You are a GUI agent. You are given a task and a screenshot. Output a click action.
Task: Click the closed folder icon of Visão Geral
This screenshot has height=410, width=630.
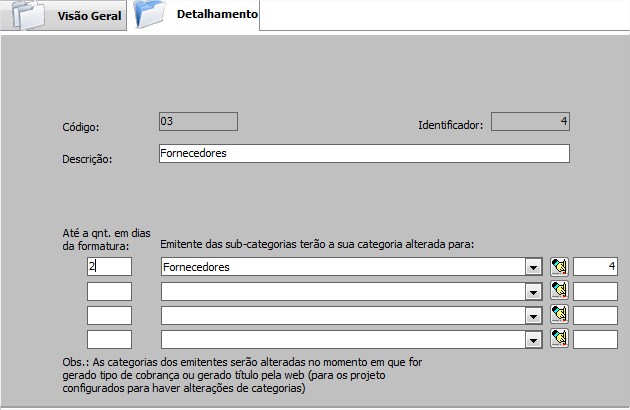(22, 16)
